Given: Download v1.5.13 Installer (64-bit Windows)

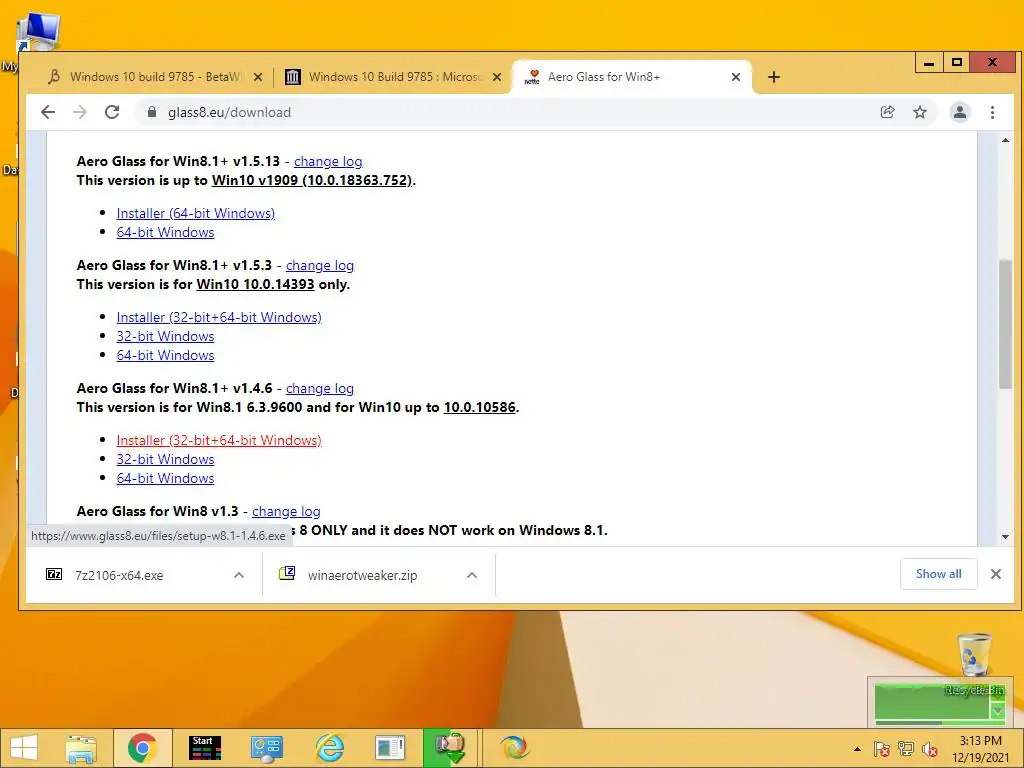Looking at the screenshot, I should pyautogui.click(x=196, y=214).
